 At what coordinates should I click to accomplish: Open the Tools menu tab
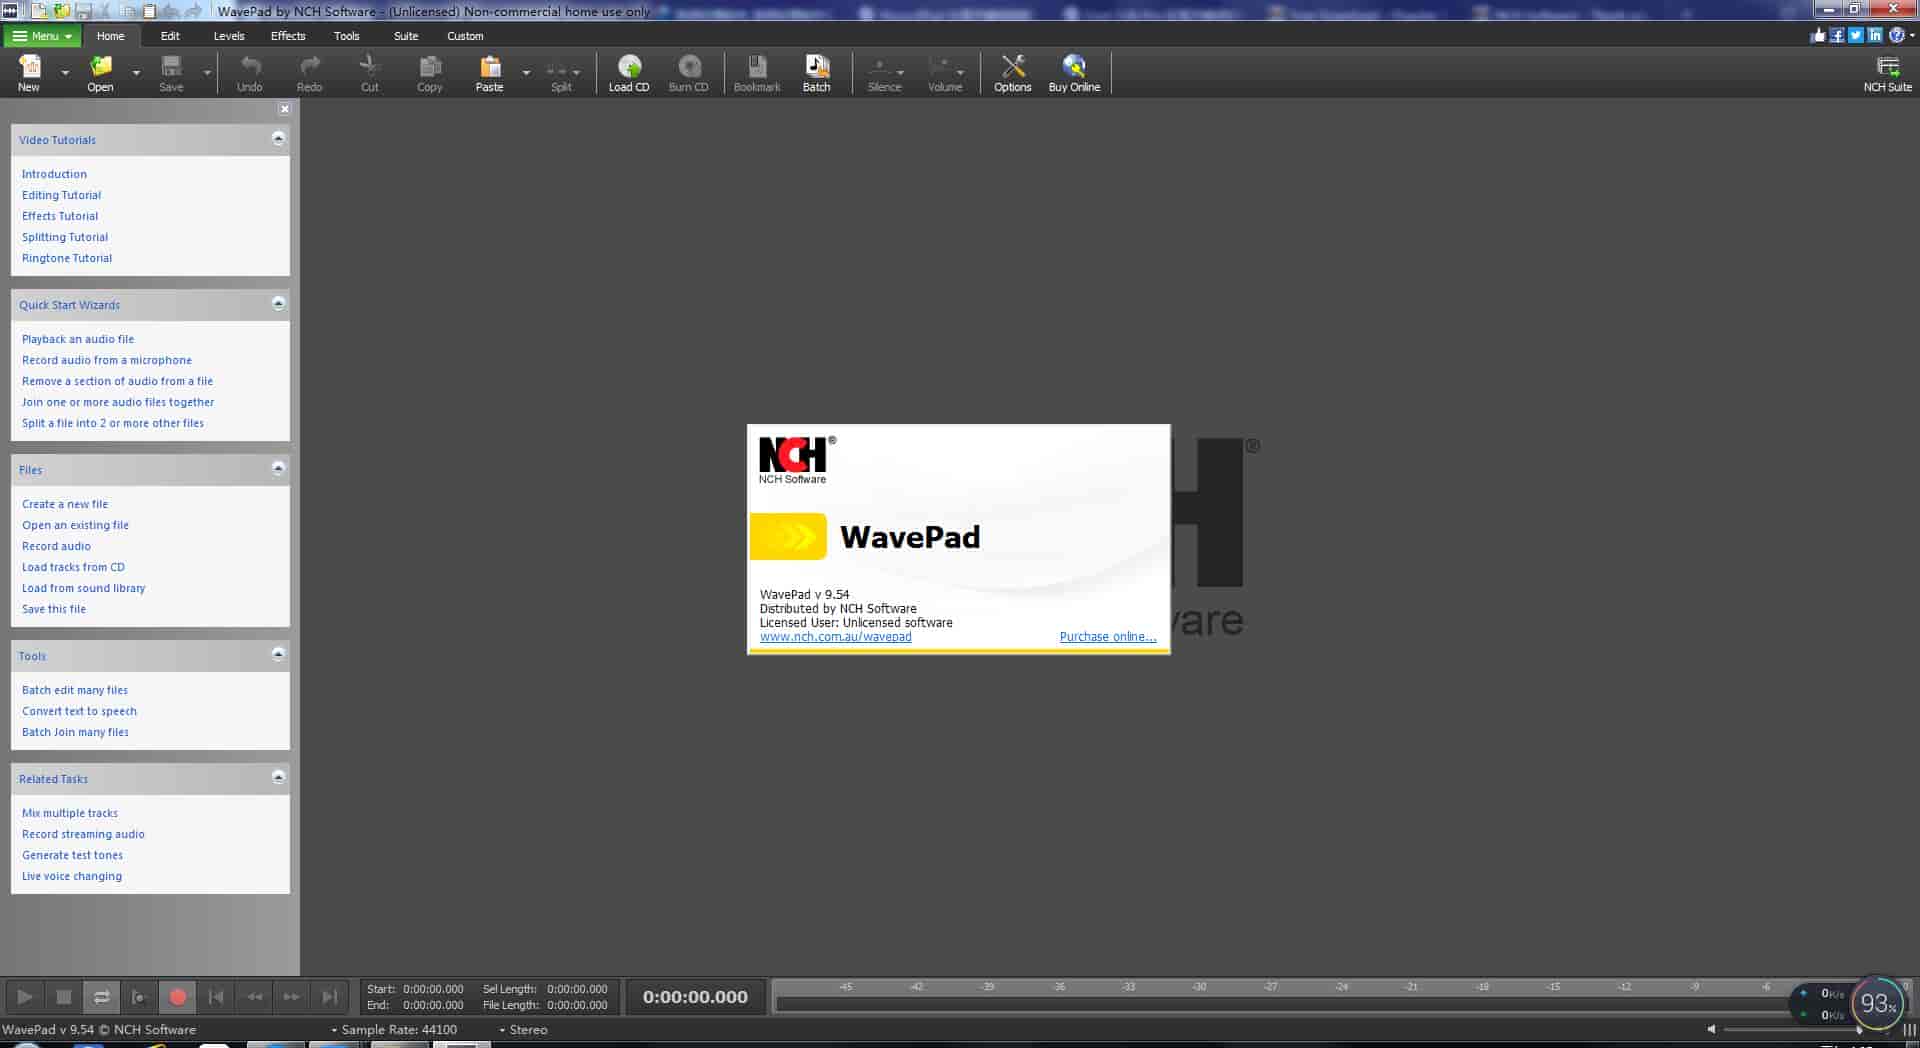[346, 35]
